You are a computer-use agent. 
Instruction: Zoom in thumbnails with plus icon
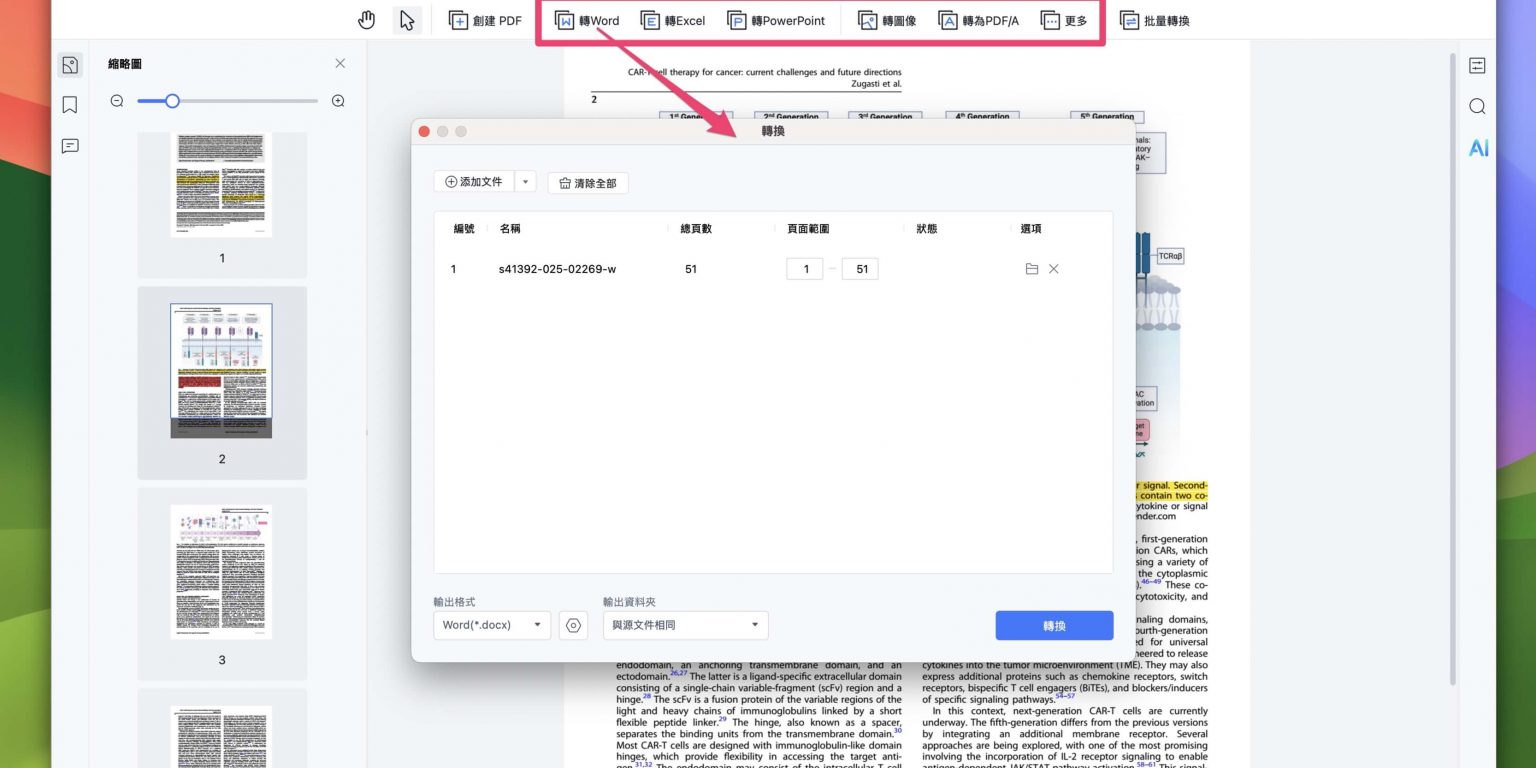click(338, 101)
